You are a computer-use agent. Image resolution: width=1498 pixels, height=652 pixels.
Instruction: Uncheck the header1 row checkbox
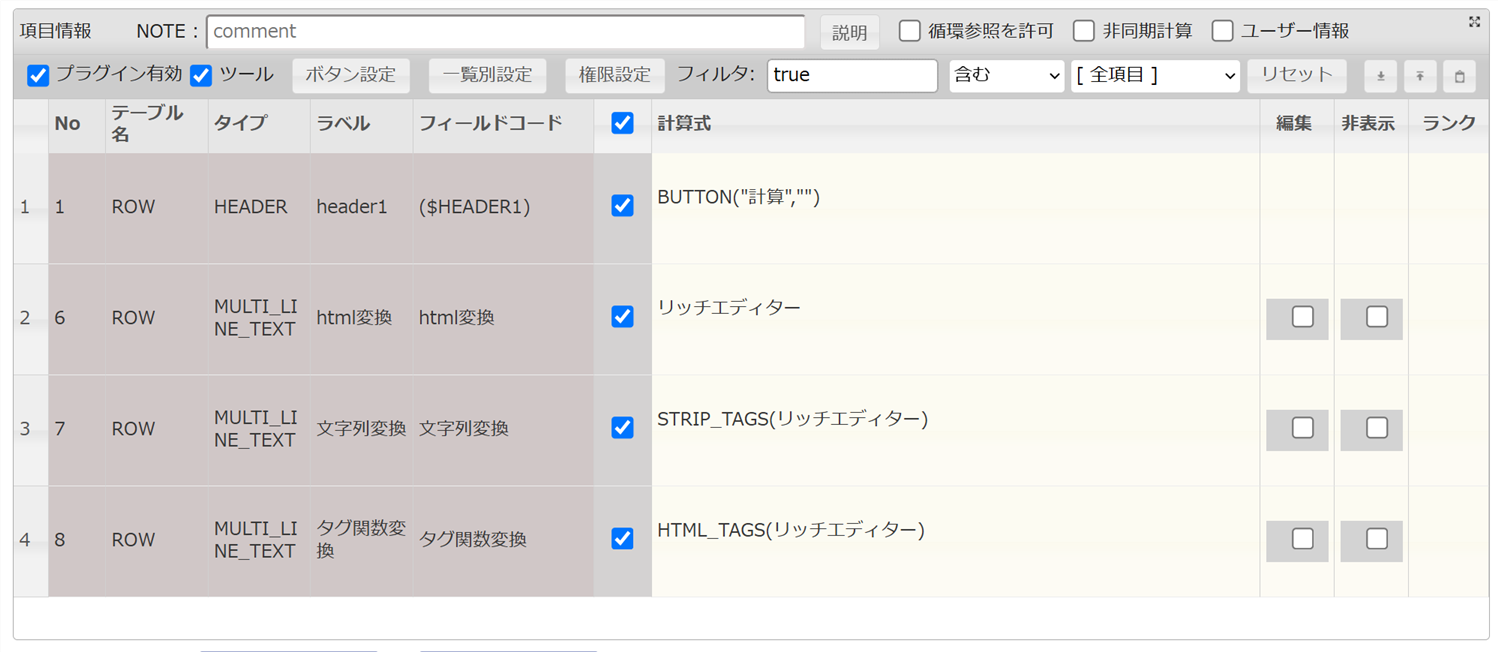tap(622, 206)
